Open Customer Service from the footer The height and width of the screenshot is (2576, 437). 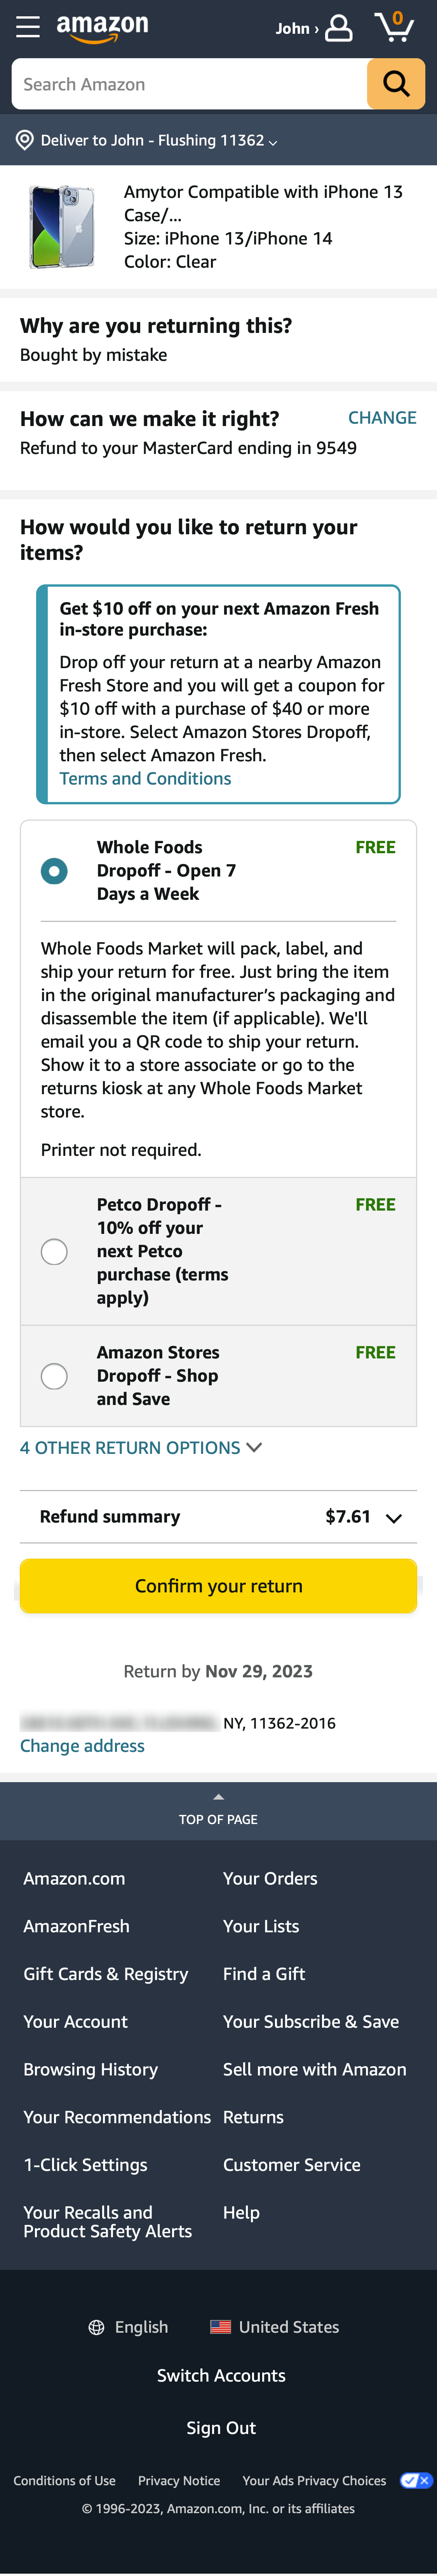[291, 2165]
